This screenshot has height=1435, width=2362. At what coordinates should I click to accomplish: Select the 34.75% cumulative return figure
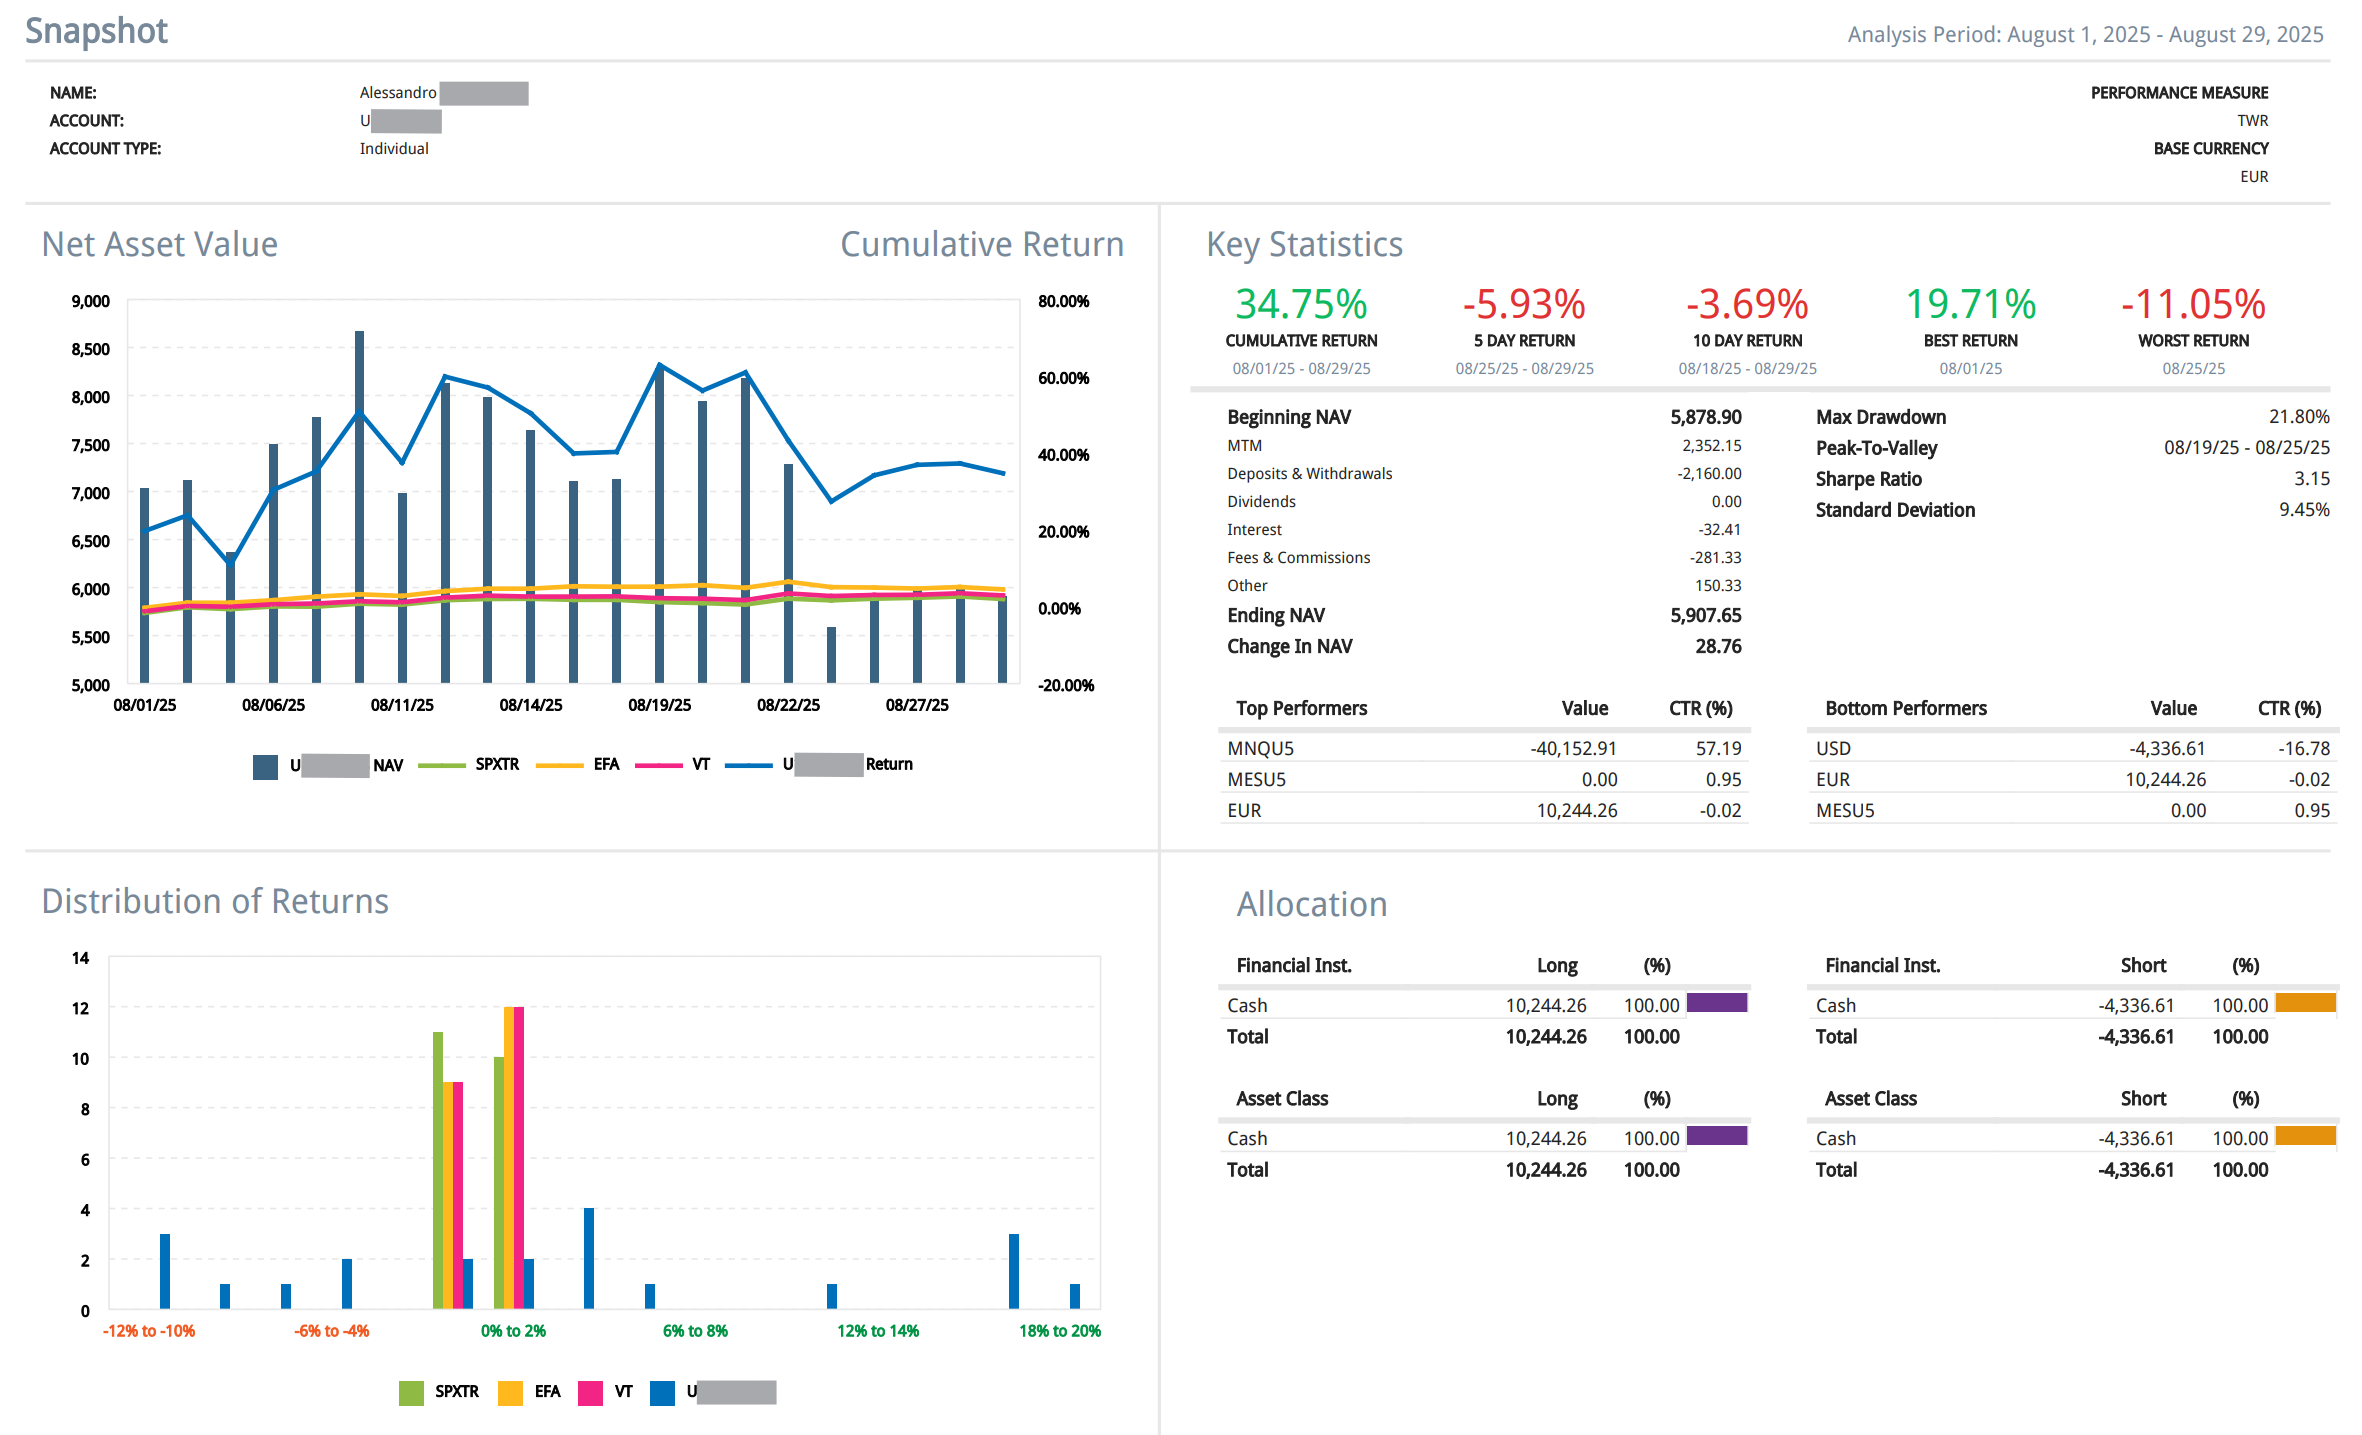click(1301, 304)
